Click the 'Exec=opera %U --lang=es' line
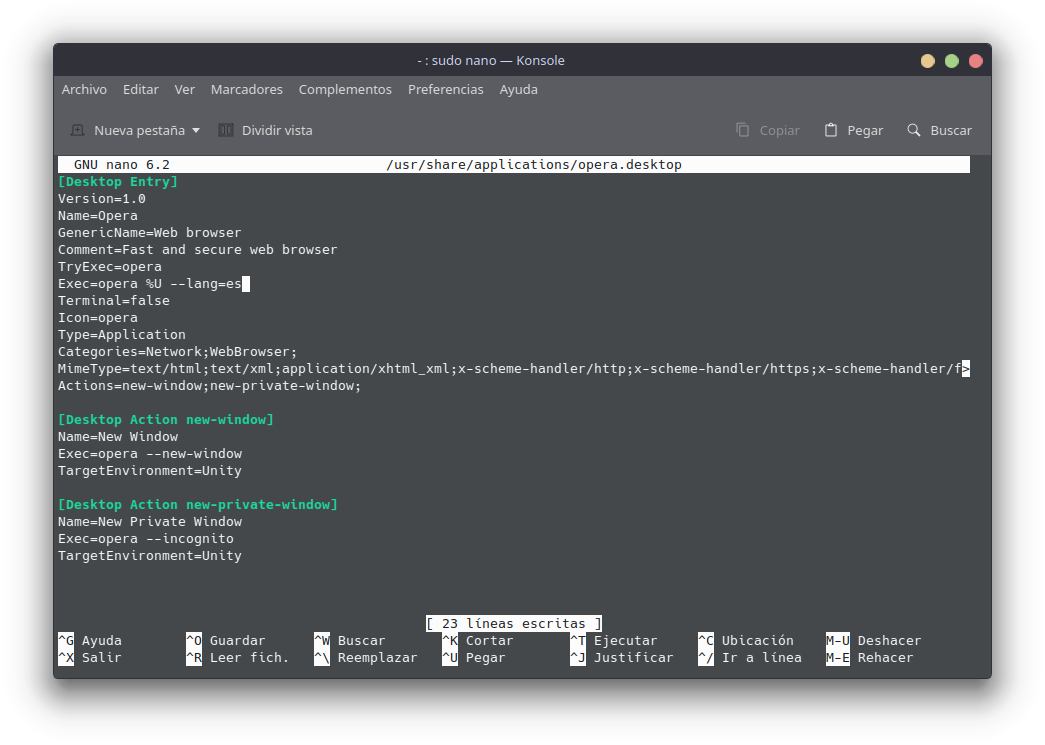This screenshot has width=1045, height=745. [x=150, y=284]
